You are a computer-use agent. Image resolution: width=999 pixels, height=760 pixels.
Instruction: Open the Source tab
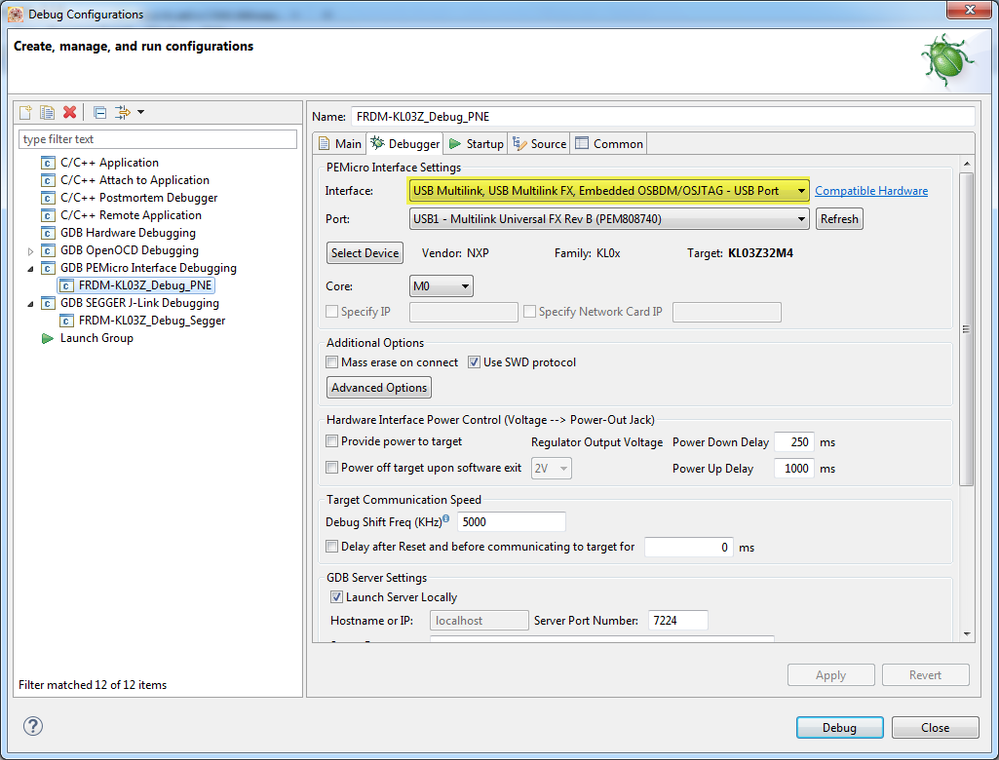(540, 144)
